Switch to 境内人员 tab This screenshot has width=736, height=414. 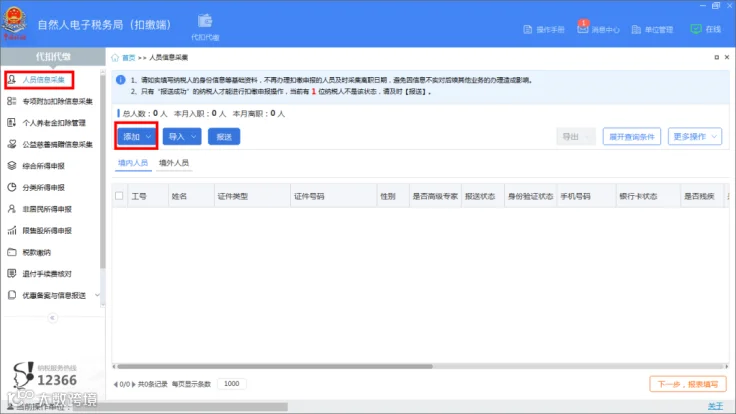coord(133,163)
